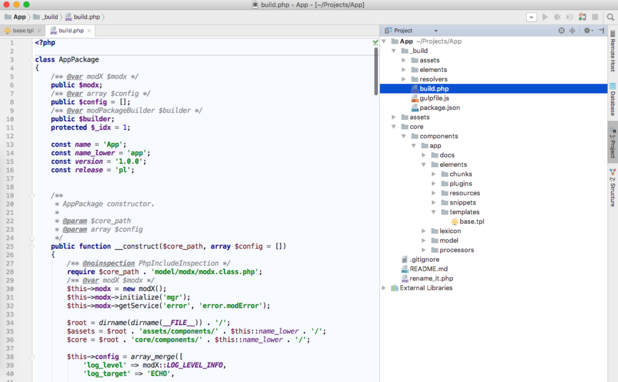Open the Project view type dropdown
Viewport: 618px width, 382px height.
(x=436, y=31)
